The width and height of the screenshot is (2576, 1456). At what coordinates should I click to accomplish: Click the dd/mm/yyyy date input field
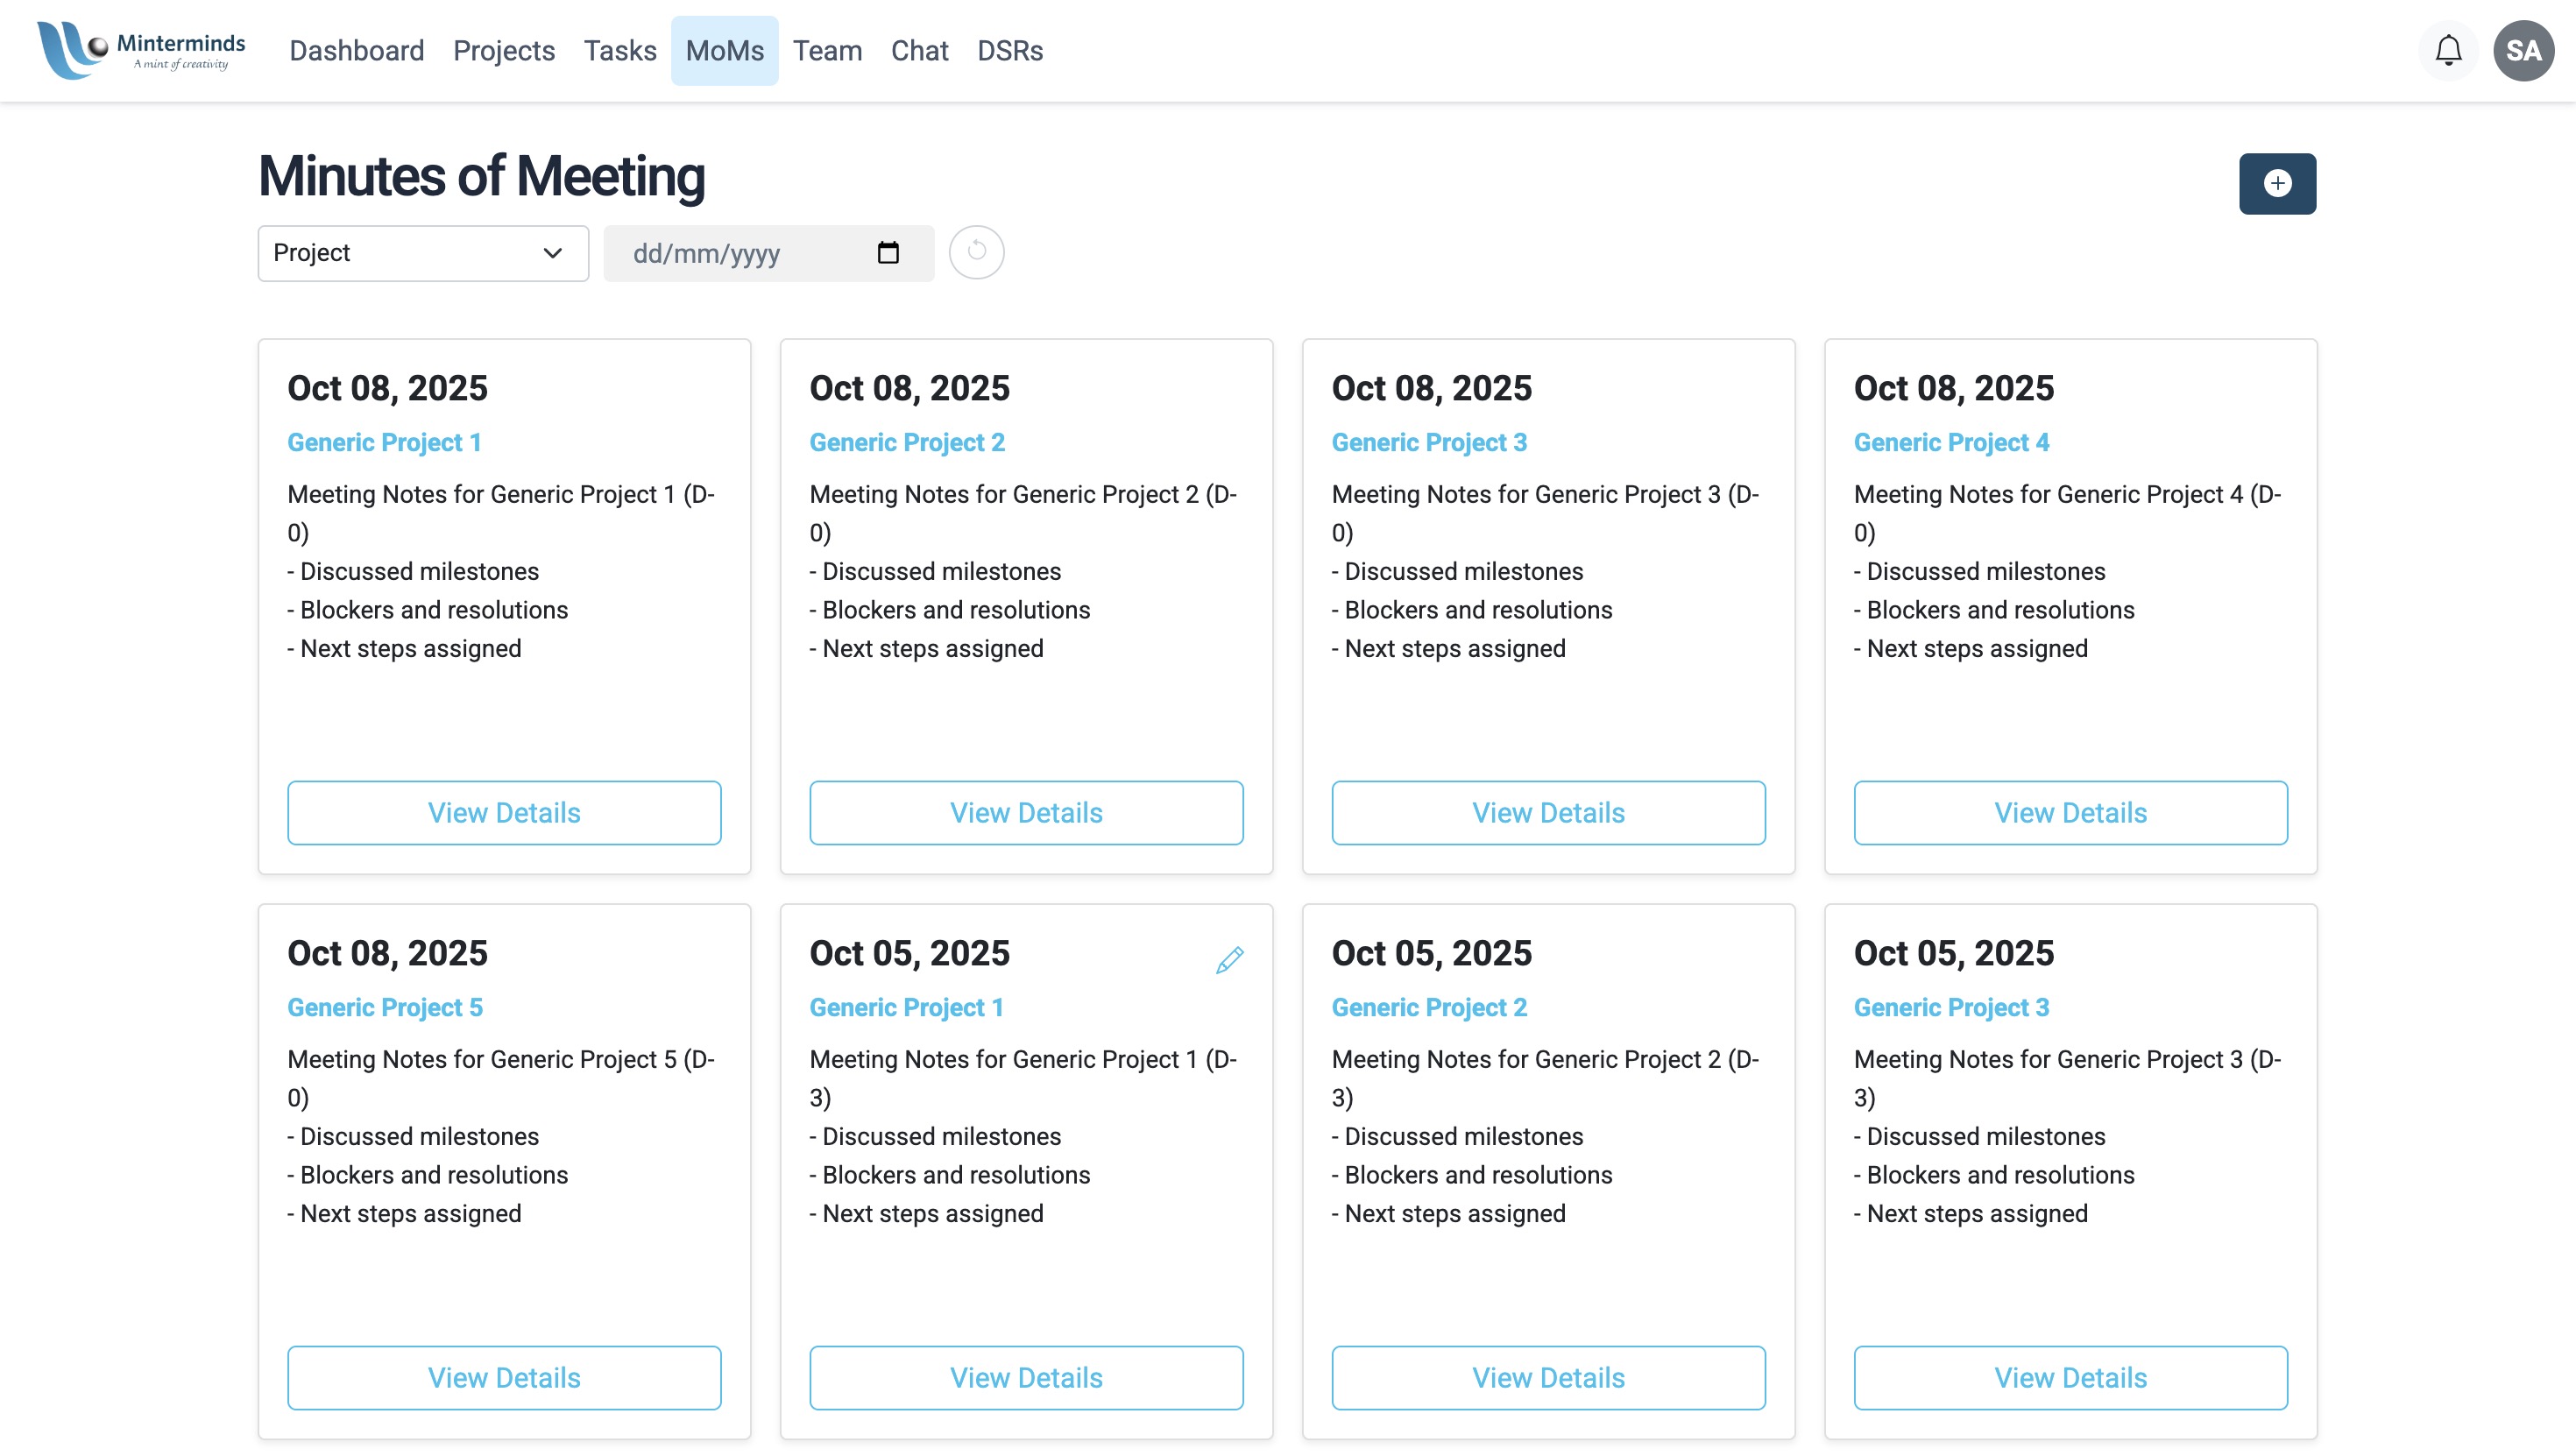coord(740,254)
